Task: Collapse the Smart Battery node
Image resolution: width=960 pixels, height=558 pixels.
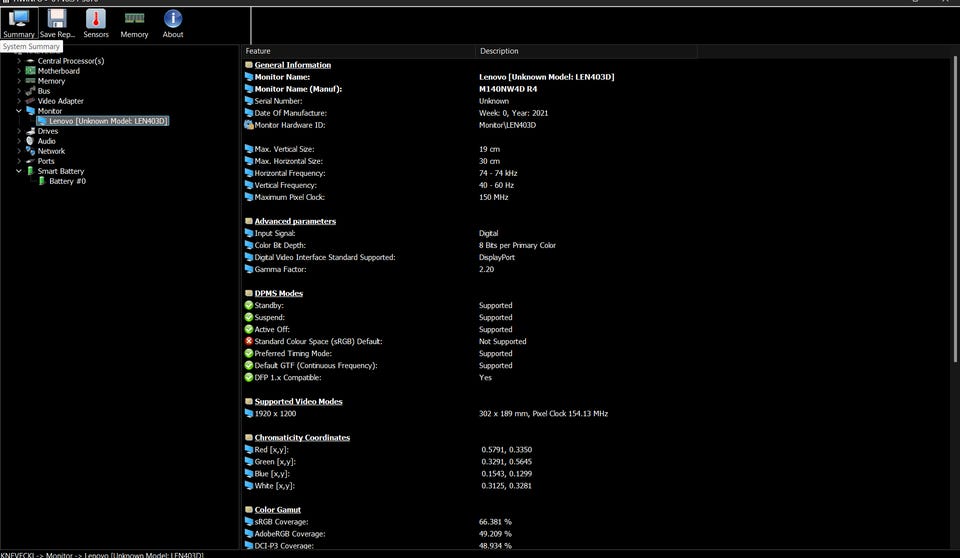Action: click(x=19, y=171)
